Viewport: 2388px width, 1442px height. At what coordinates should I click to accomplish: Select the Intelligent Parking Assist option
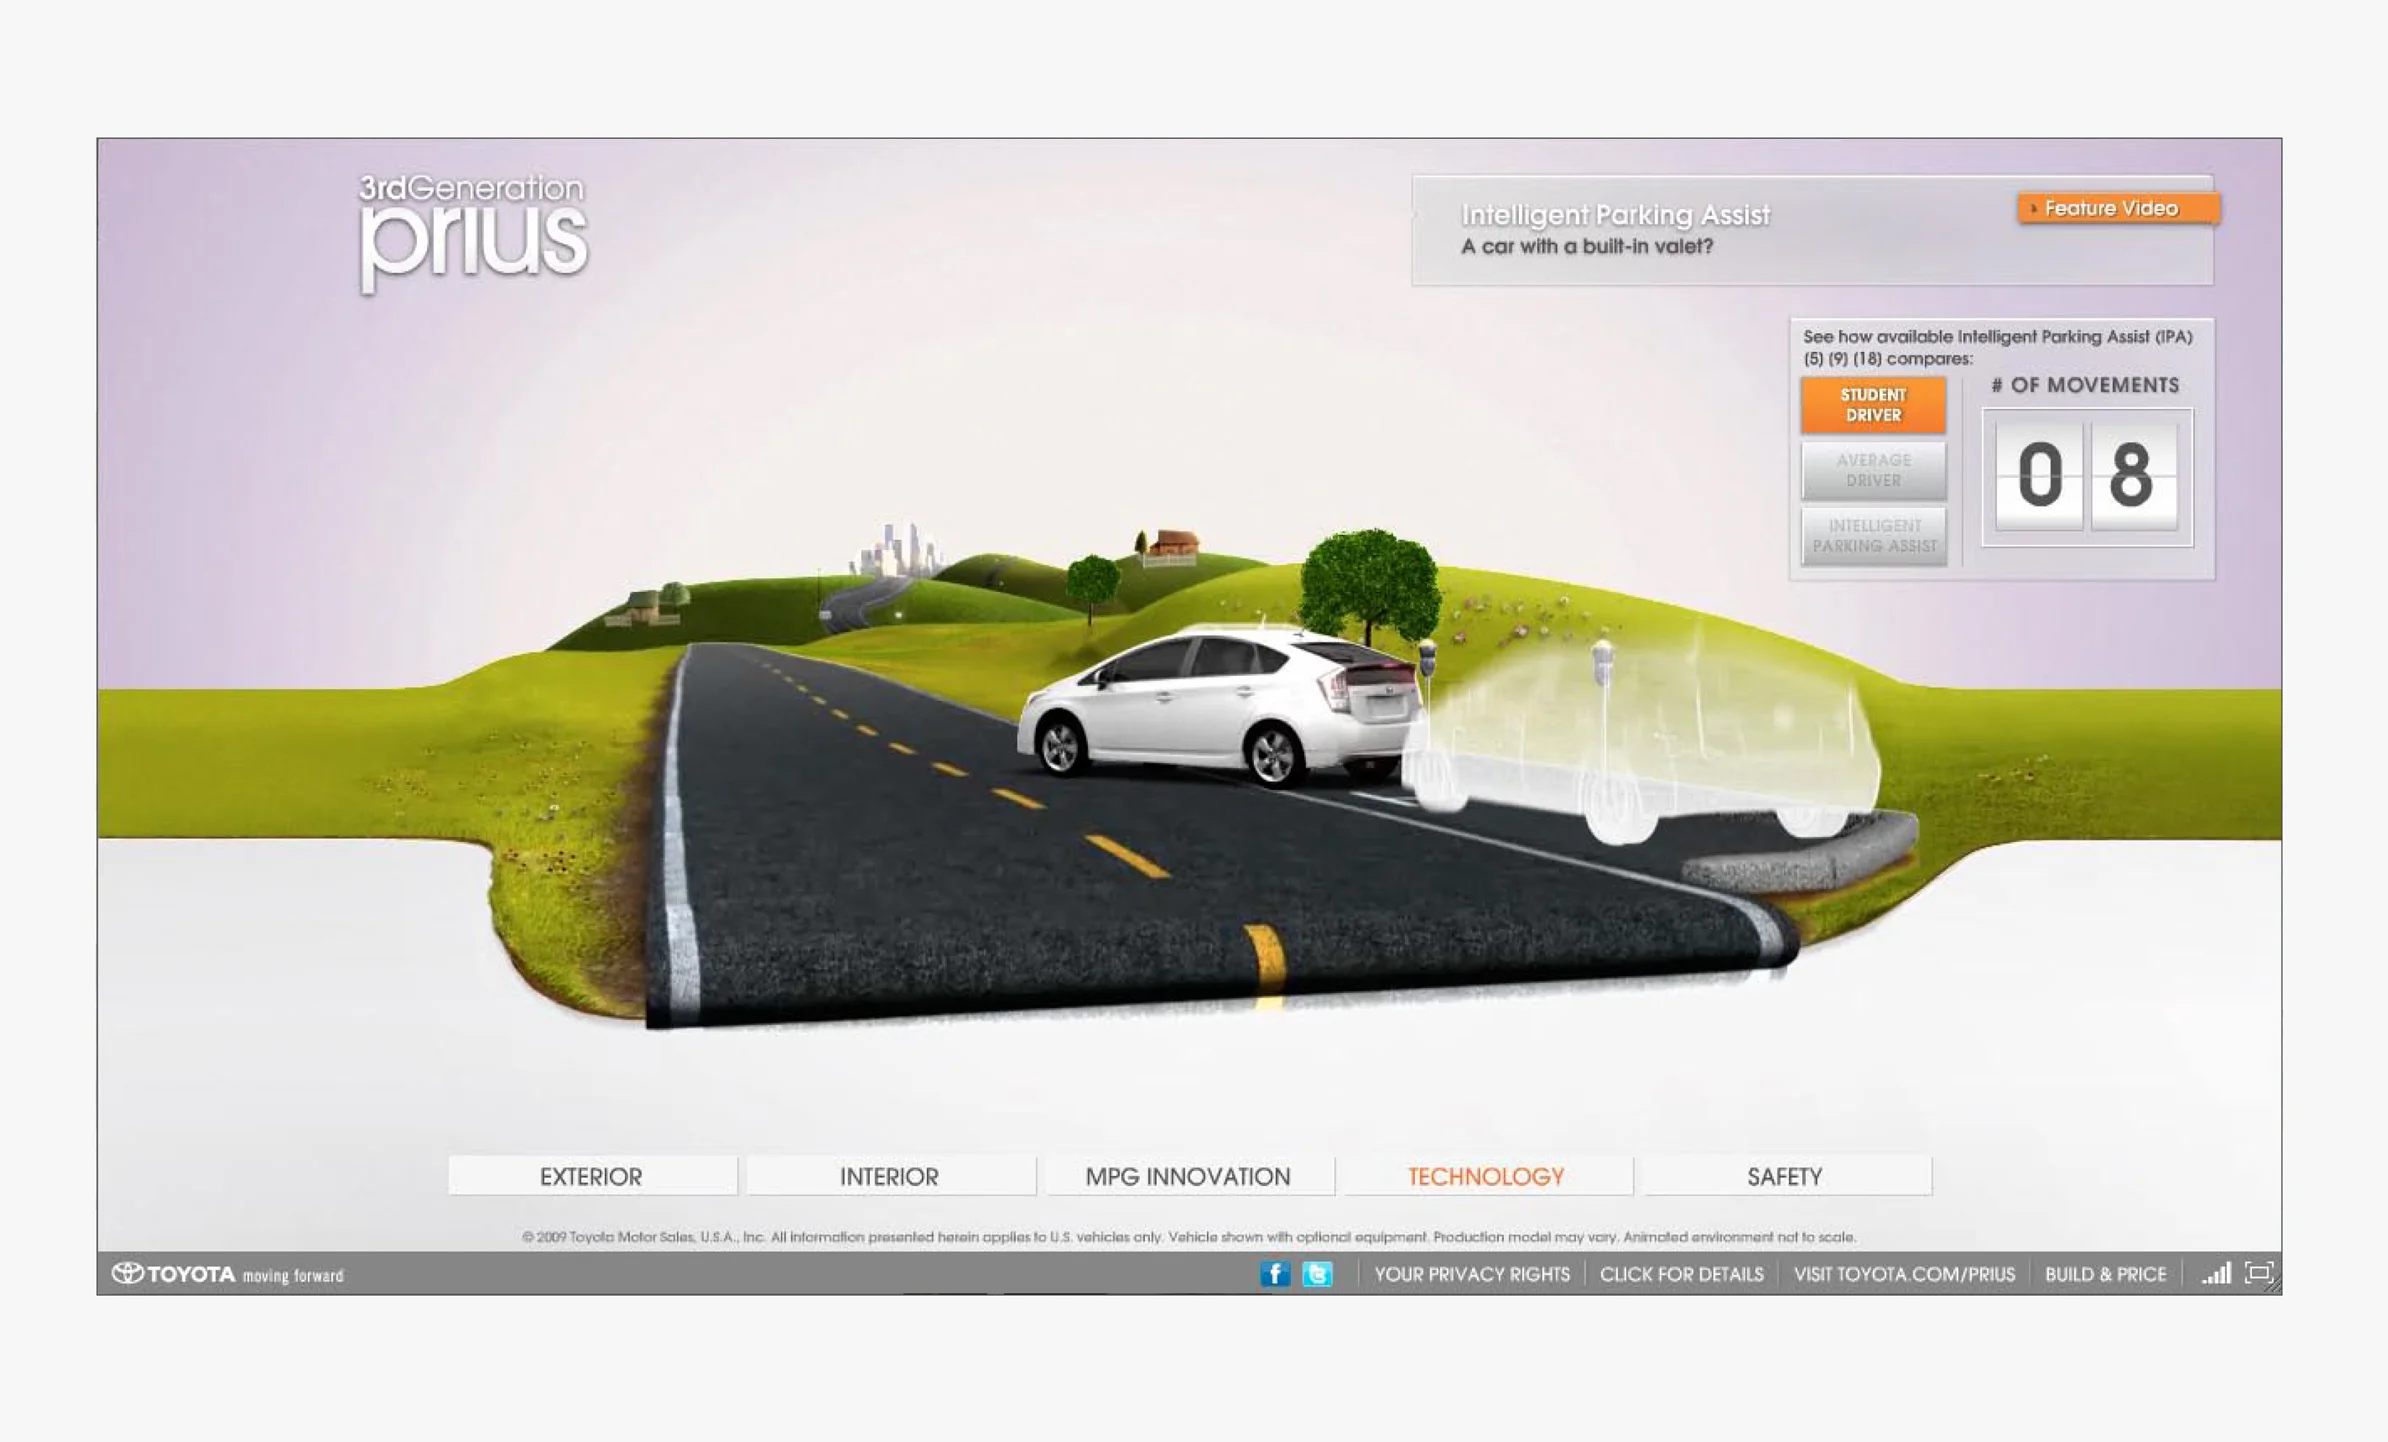coord(1873,536)
